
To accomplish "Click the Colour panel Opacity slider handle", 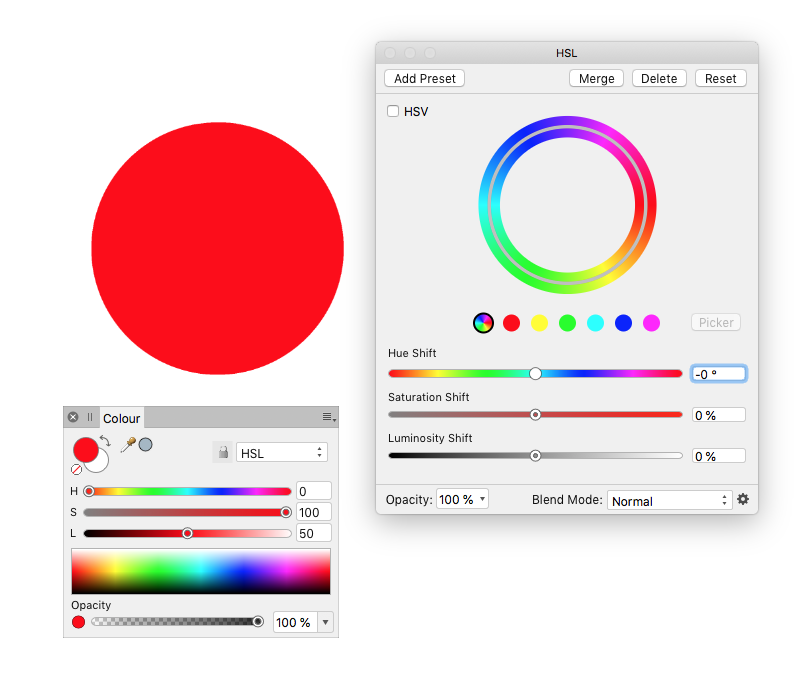I will tap(258, 621).
